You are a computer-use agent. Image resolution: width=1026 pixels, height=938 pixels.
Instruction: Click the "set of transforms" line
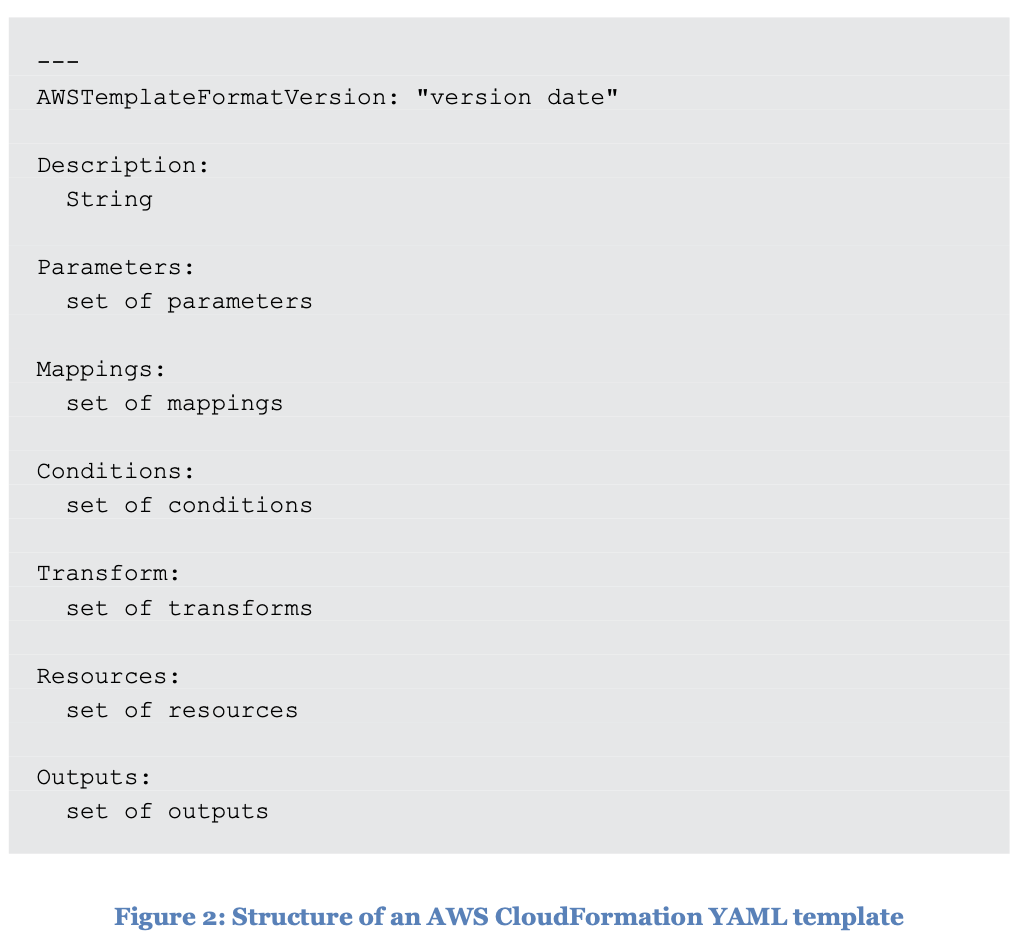(x=189, y=608)
